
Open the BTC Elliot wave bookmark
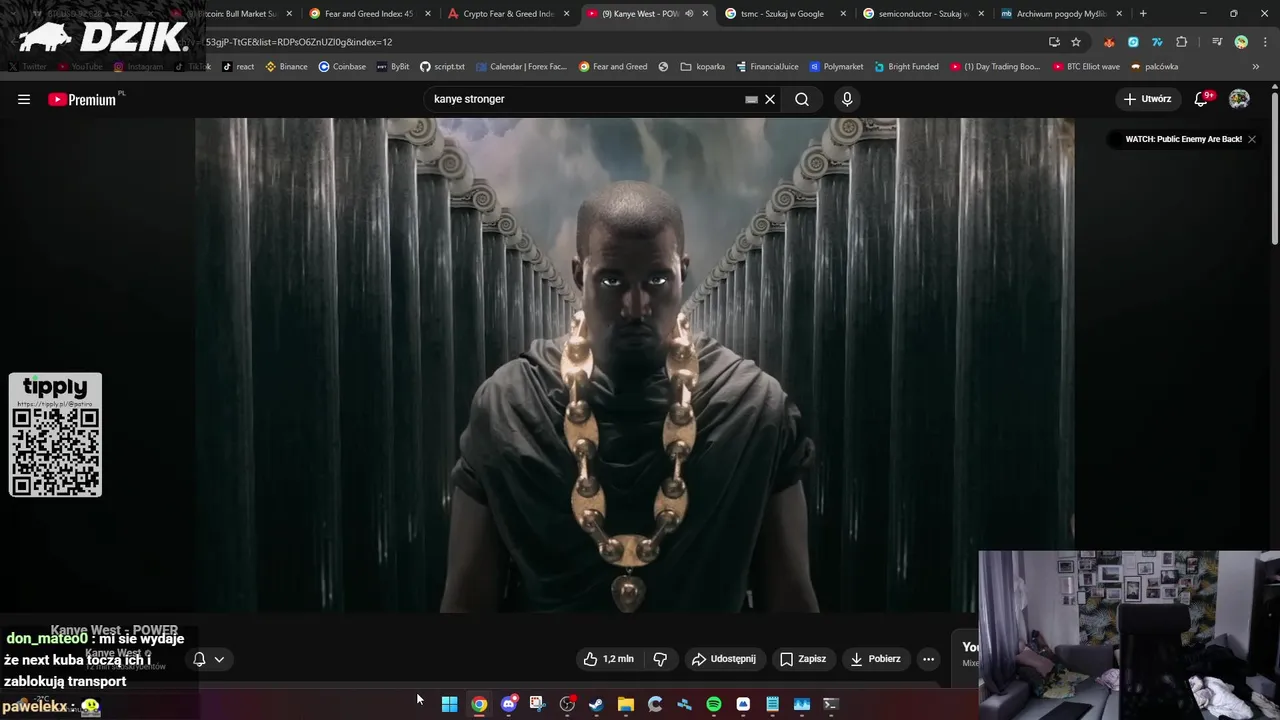click(x=1086, y=67)
